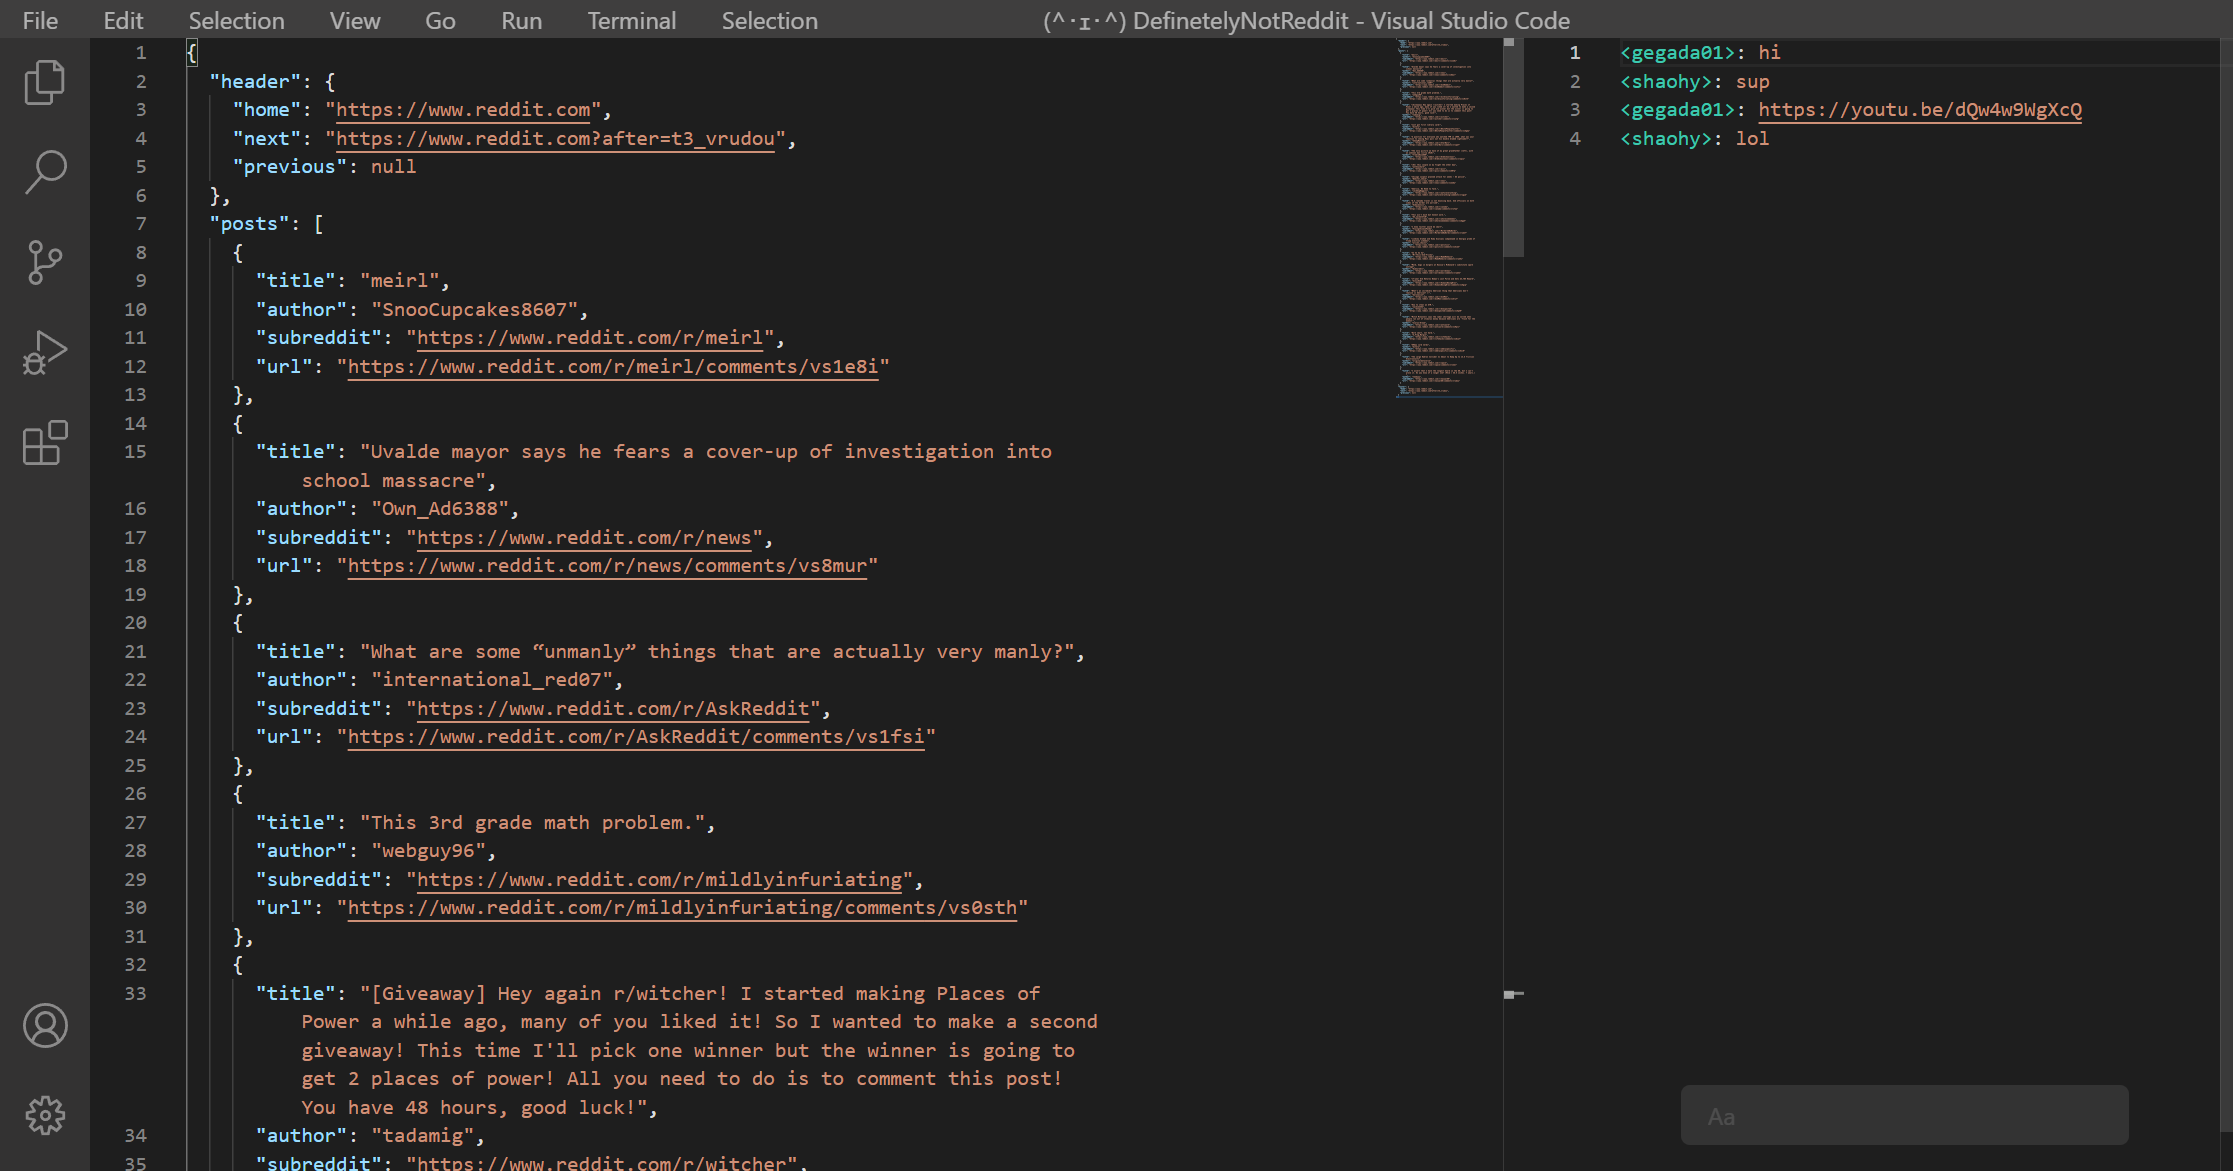This screenshot has width=2233, height=1171.
Task: Open the Run menu
Action: click(521, 20)
